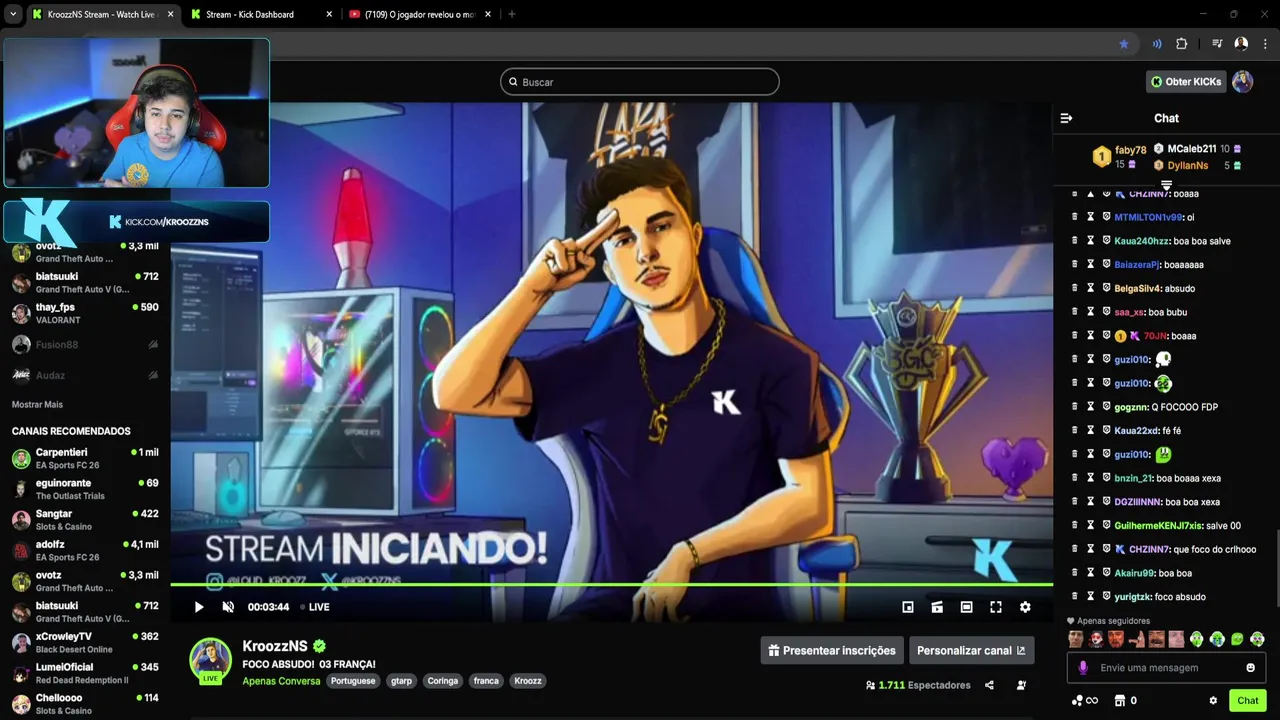Enter fullscreen in the video player
Viewport: 1280px width, 720px height.
point(996,607)
